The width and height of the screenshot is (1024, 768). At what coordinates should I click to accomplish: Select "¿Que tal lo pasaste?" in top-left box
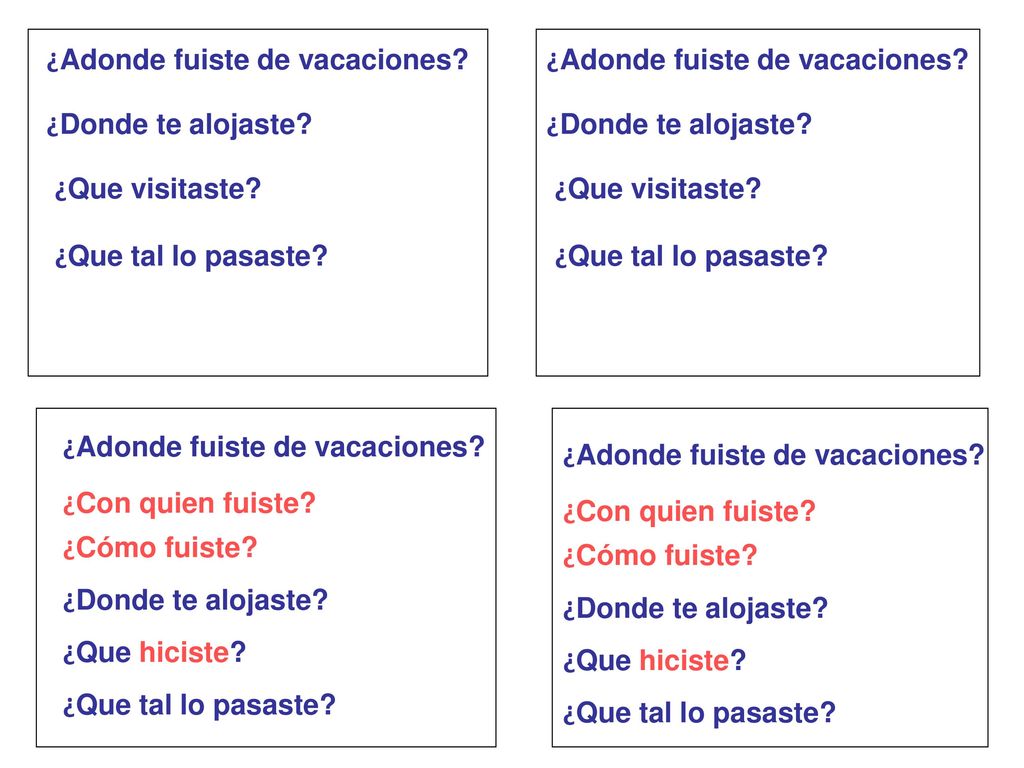coord(191,256)
